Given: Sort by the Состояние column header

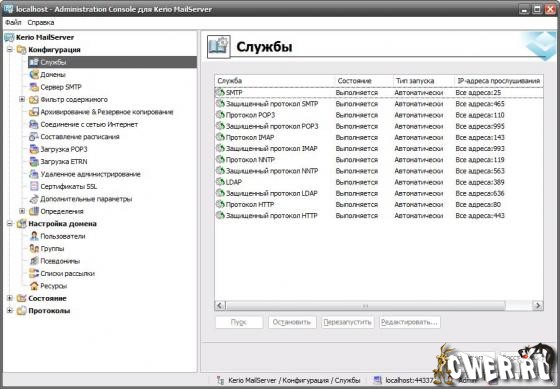Looking at the screenshot, I should [x=364, y=81].
